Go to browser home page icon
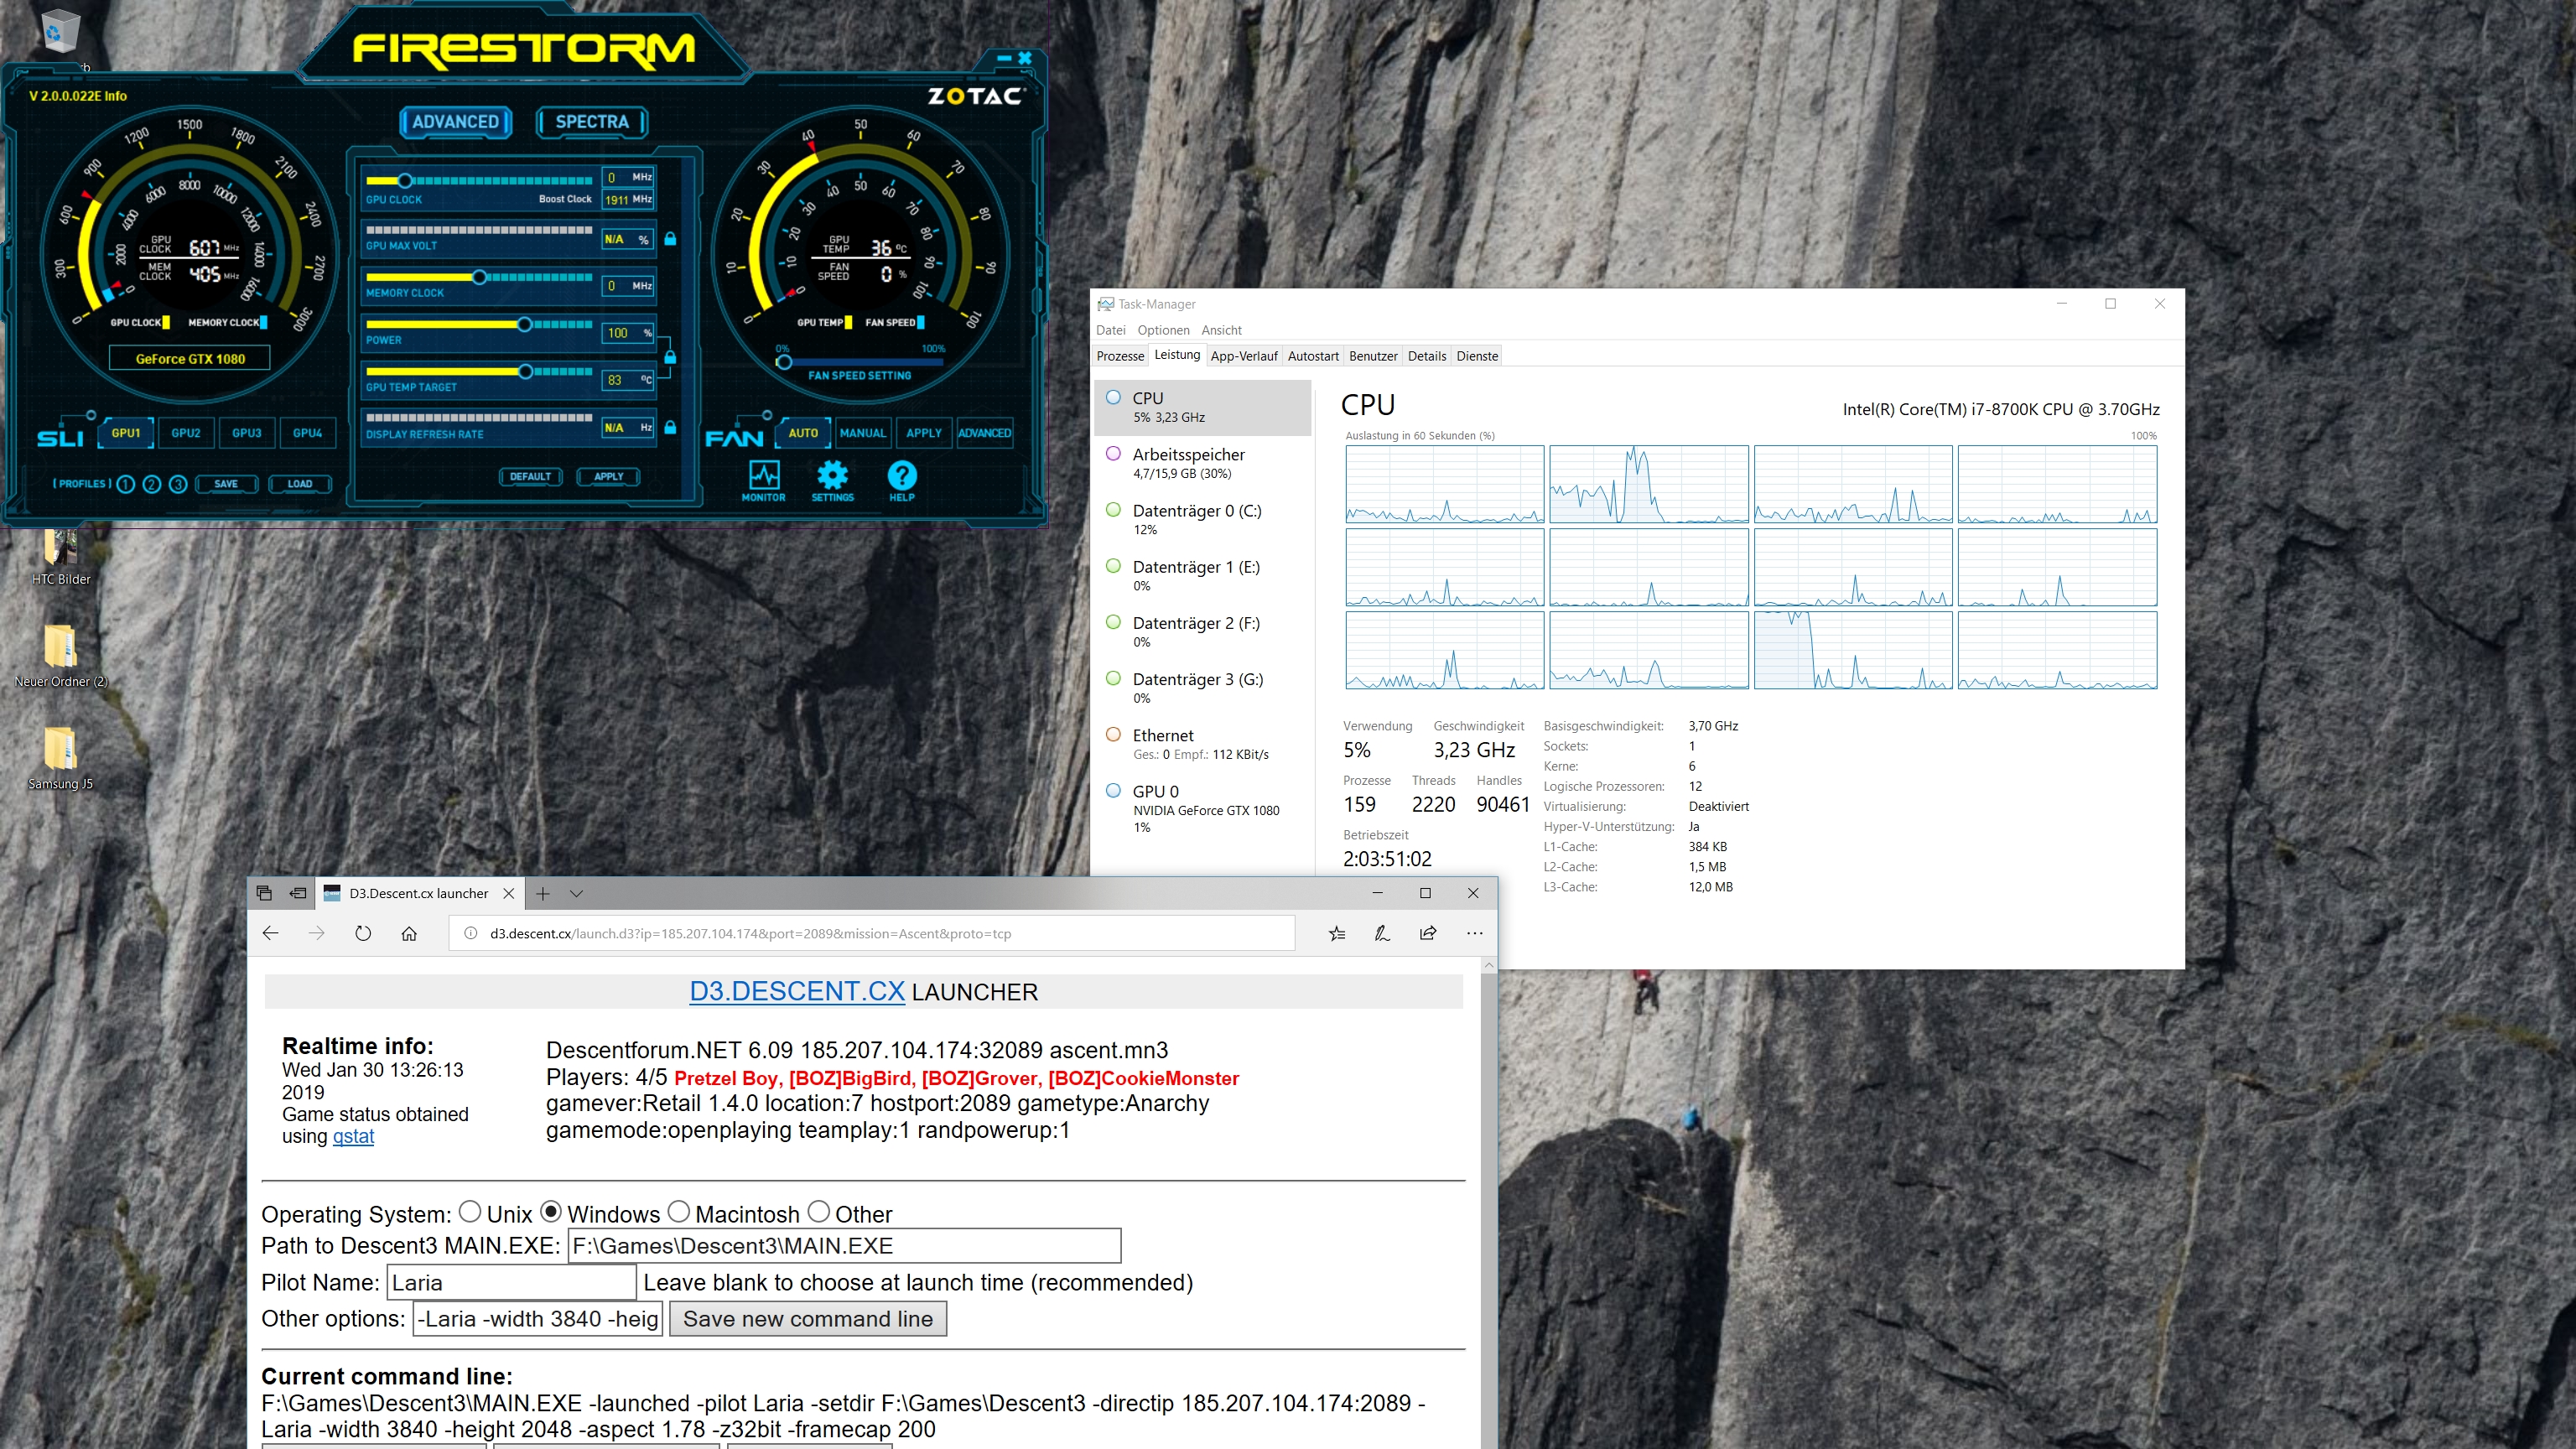This screenshot has width=2576, height=1449. 409,933
